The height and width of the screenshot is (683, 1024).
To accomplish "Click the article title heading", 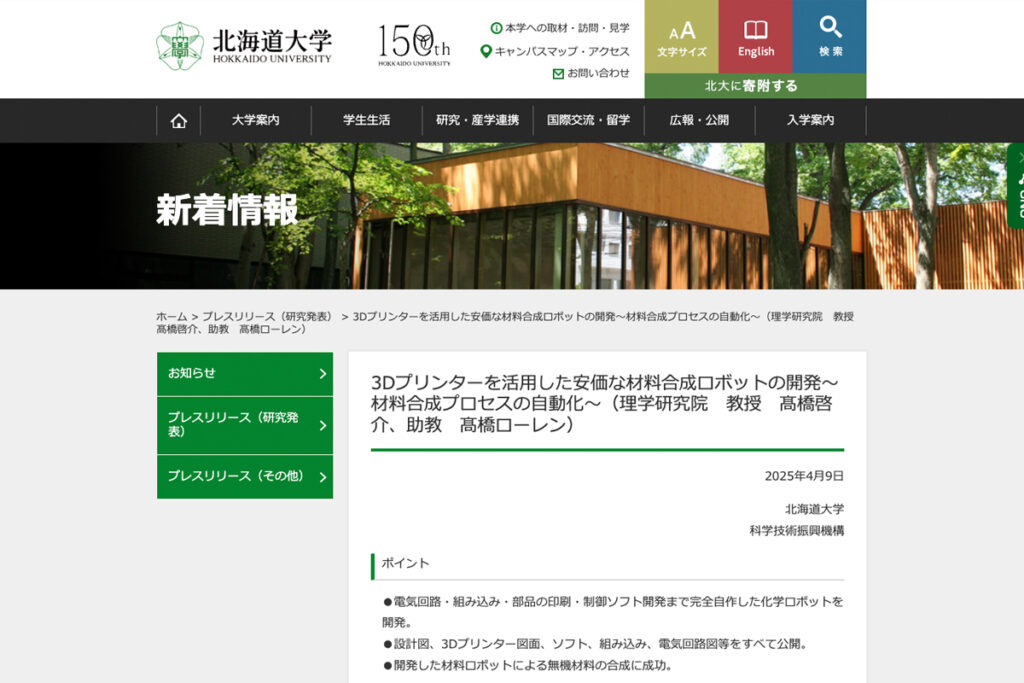I will (x=604, y=404).
